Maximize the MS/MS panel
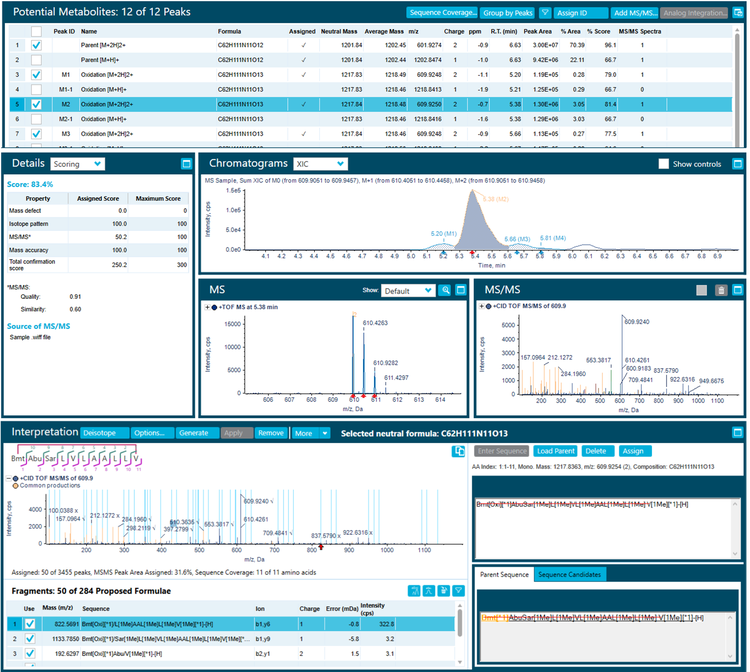Image resolution: width=750 pixels, height=672 pixels. click(x=736, y=290)
